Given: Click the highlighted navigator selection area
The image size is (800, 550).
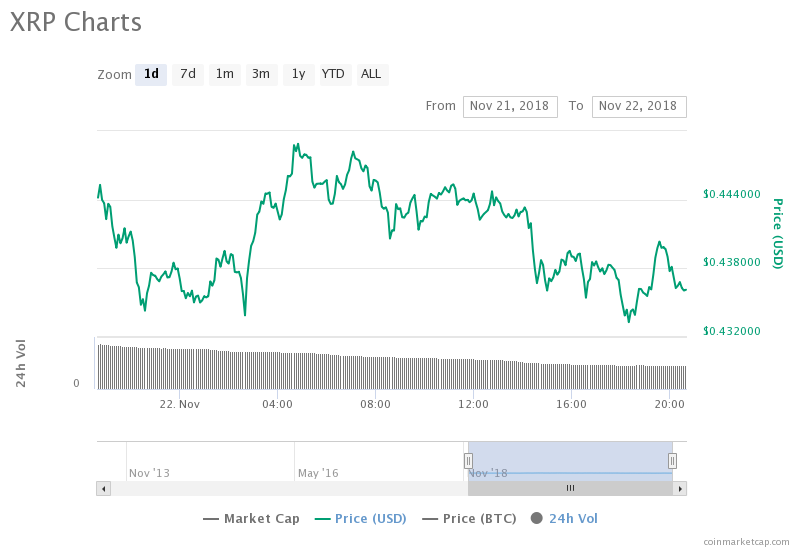Looking at the screenshot, I should 570,461.
